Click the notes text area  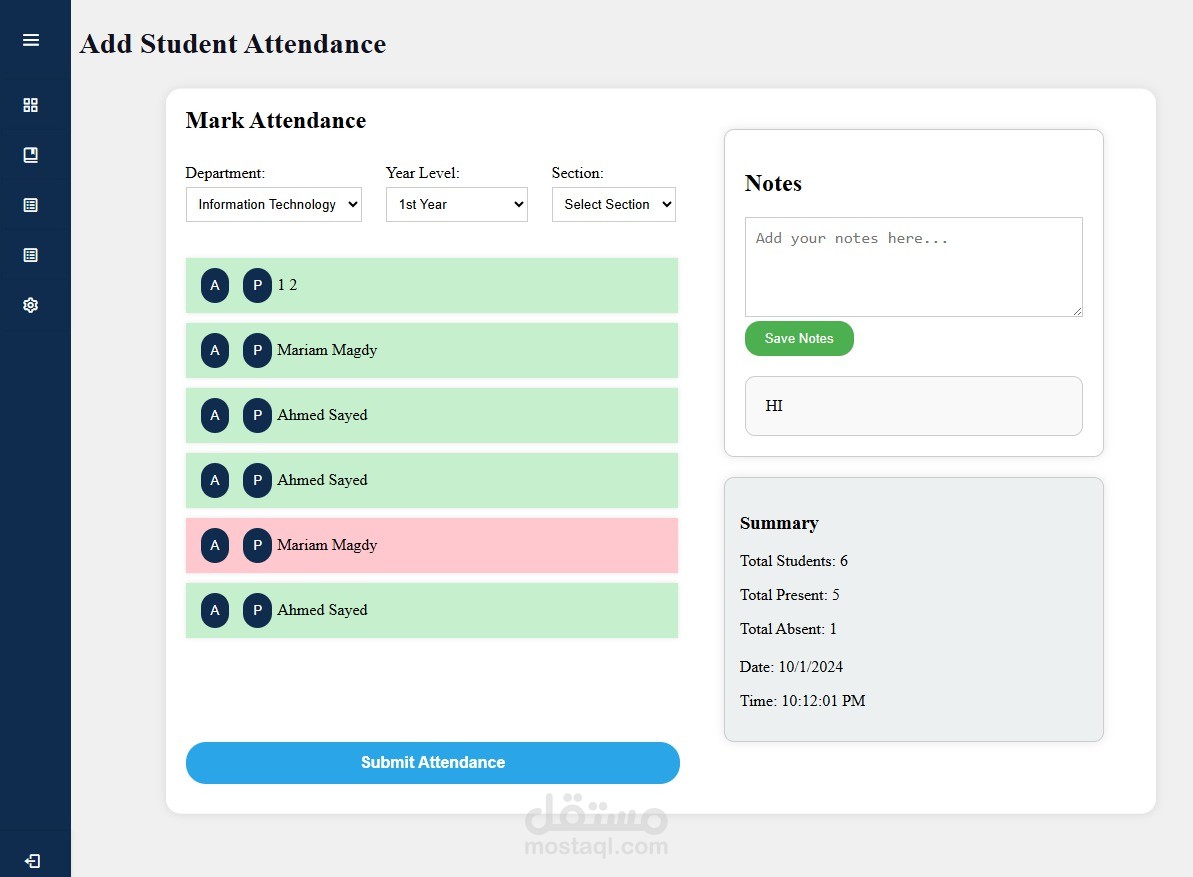coord(913,267)
